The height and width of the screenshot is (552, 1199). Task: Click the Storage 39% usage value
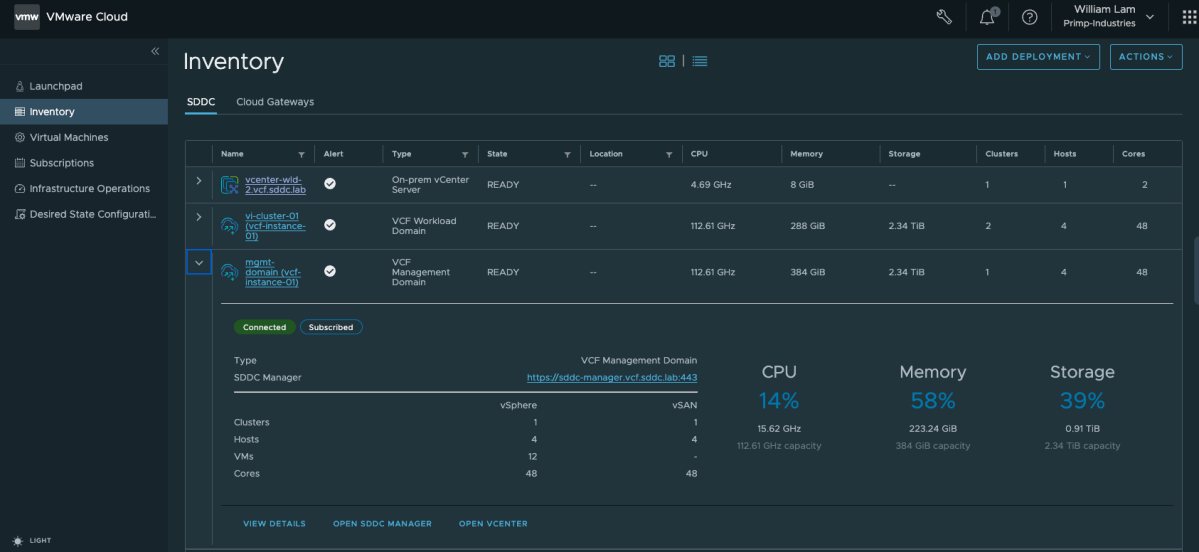(x=1082, y=401)
